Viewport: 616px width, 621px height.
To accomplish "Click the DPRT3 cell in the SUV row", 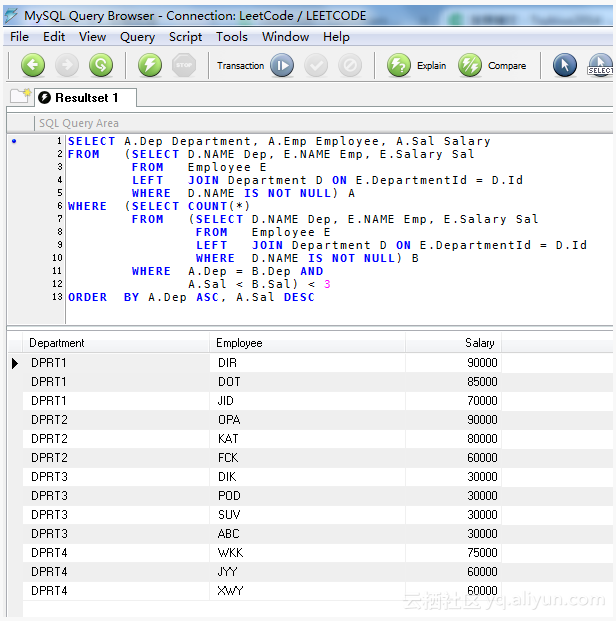I will point(116,515).
